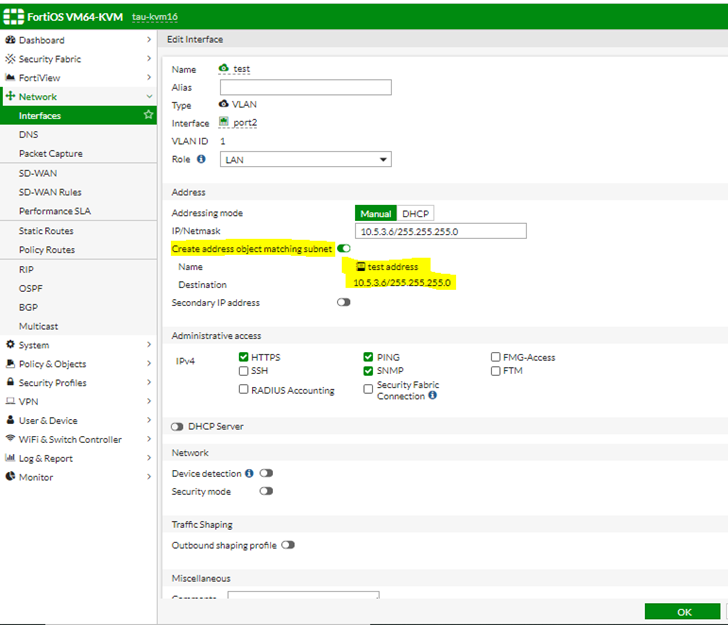Click the OK button

(682, 612)
